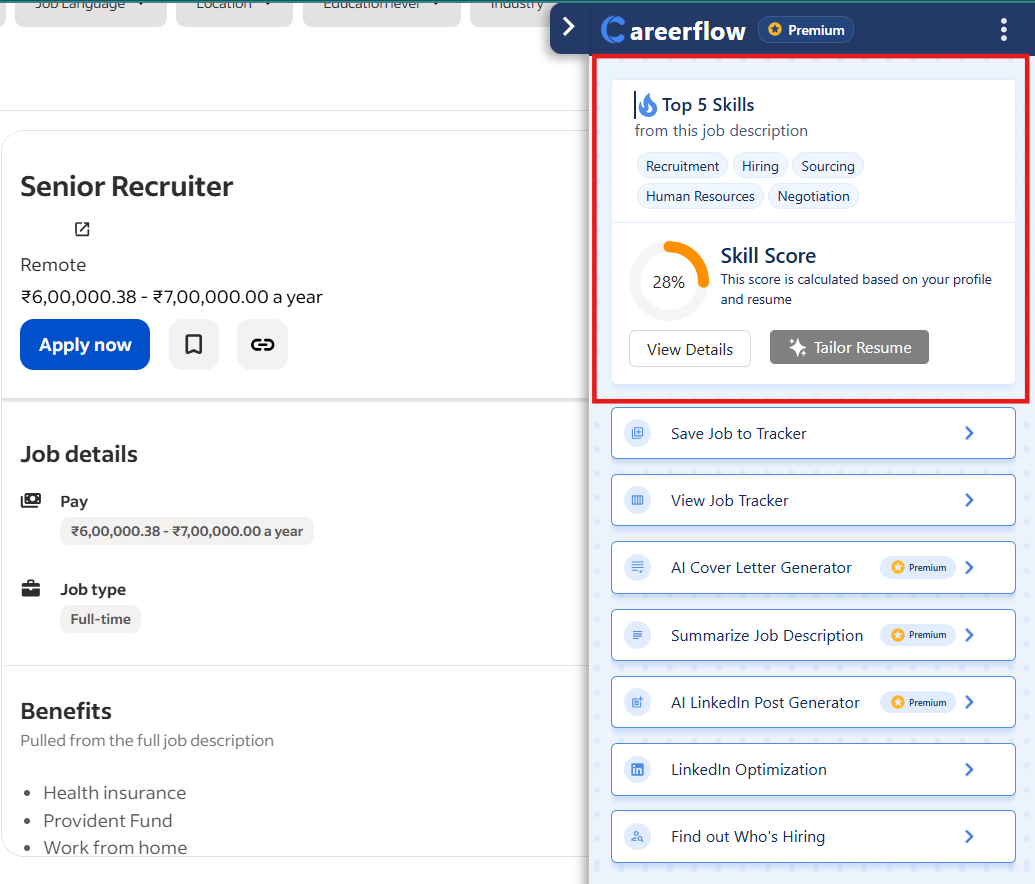Open the three-dot menu in the Careerflow header
This screenshot has width=1035, height=884.
point(1003,30)
